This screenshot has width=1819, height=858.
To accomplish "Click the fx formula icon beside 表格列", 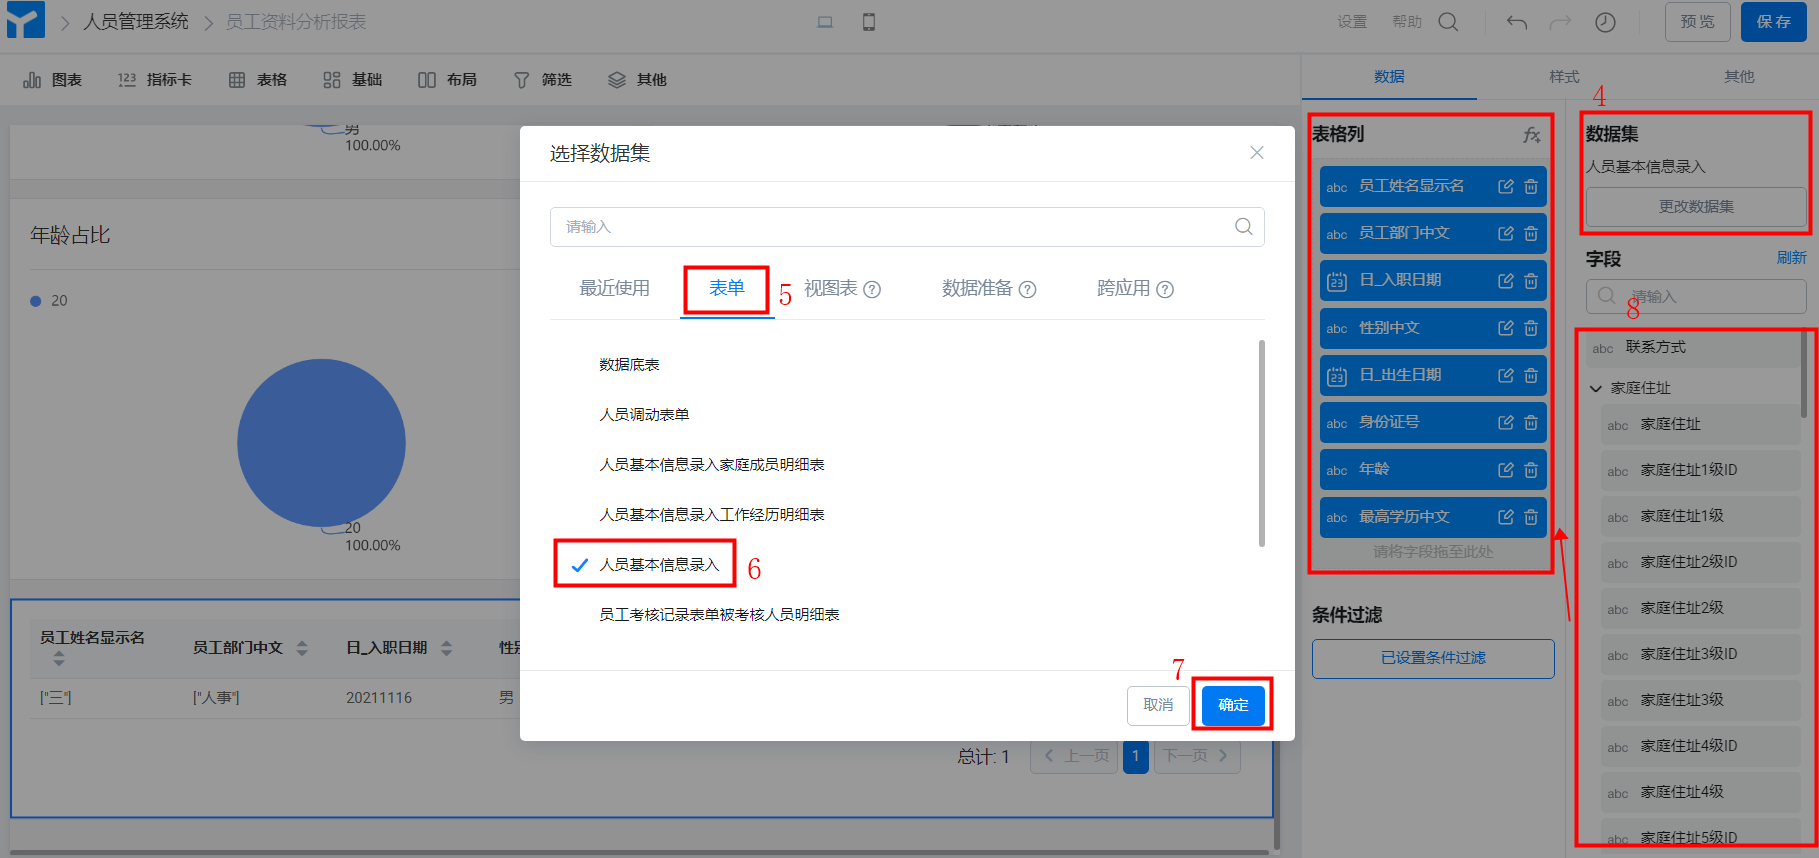I will 1531,135.
